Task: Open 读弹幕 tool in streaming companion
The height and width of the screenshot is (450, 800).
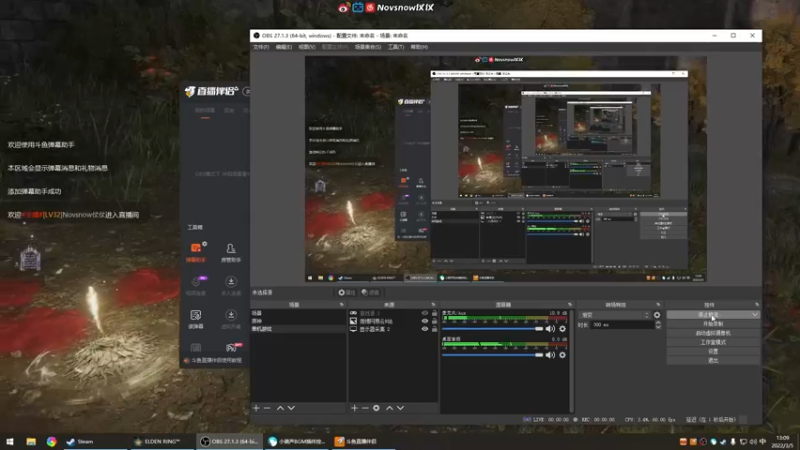Action: coord(196,319)
